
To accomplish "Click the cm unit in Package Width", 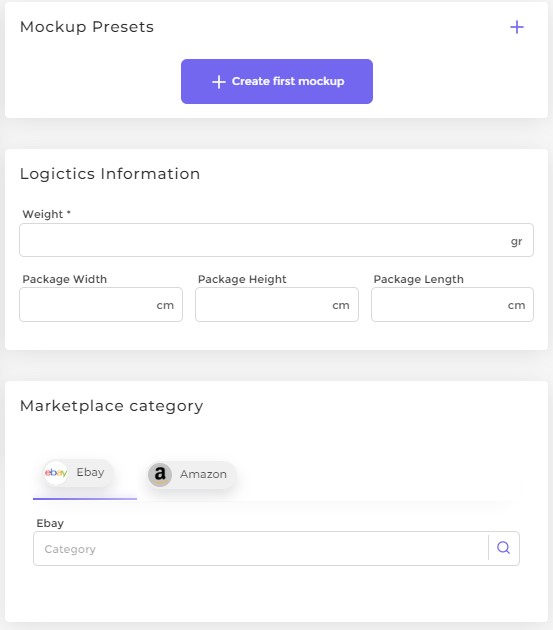I will [165, 305].
